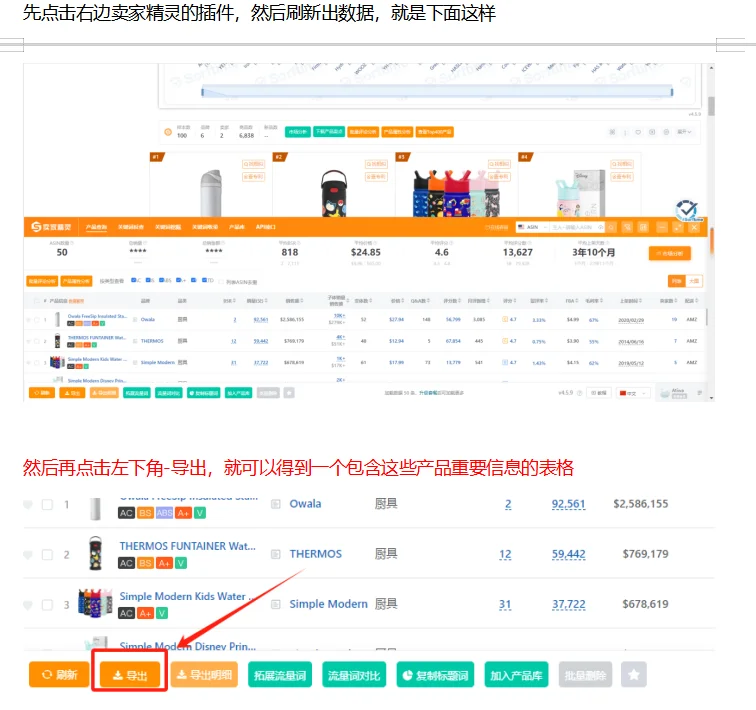Tick the checkbox for enlarged row 3 Simple Modern

[x=47, y=605]
